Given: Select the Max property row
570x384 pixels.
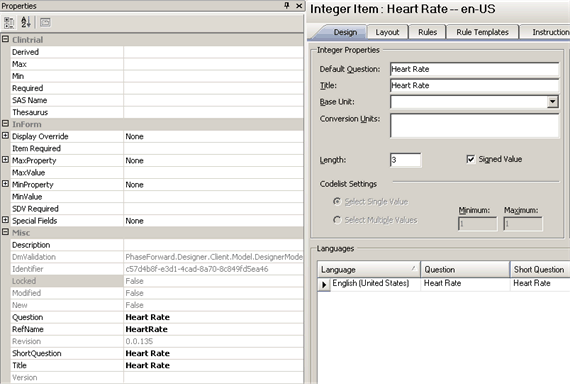Looking at the screenshot, I should (x=156, y=64).
